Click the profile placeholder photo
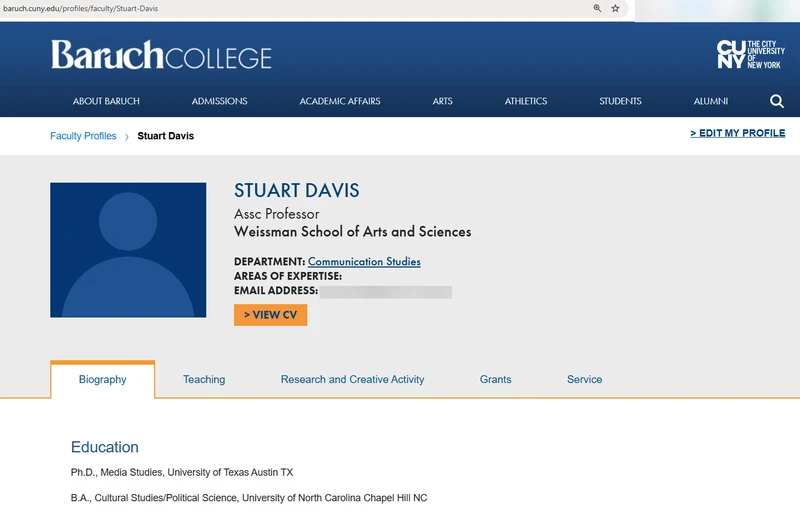Viewport: 800px width, 524px height. coord(128,250)
